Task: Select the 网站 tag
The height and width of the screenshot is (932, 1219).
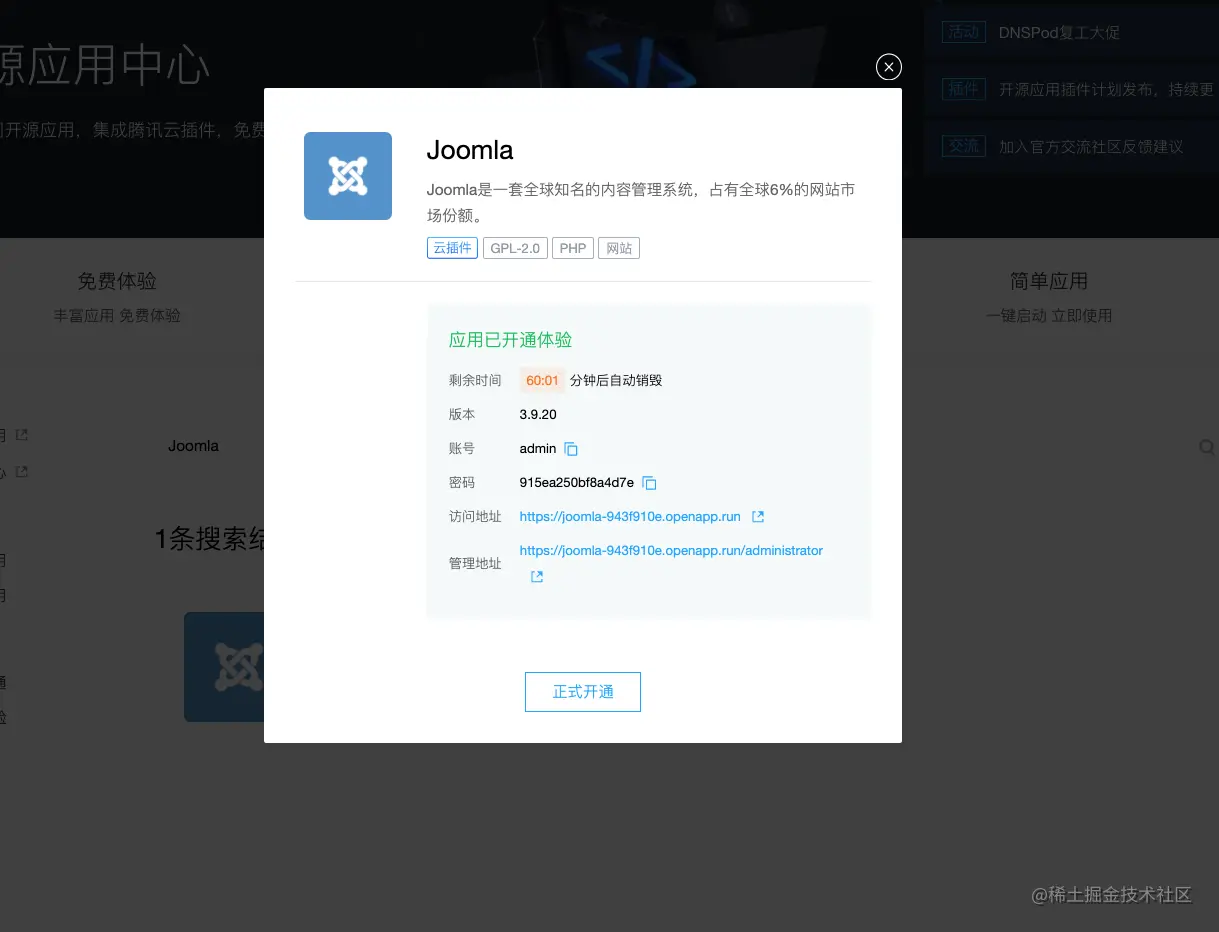Action: tap(618, 247)
